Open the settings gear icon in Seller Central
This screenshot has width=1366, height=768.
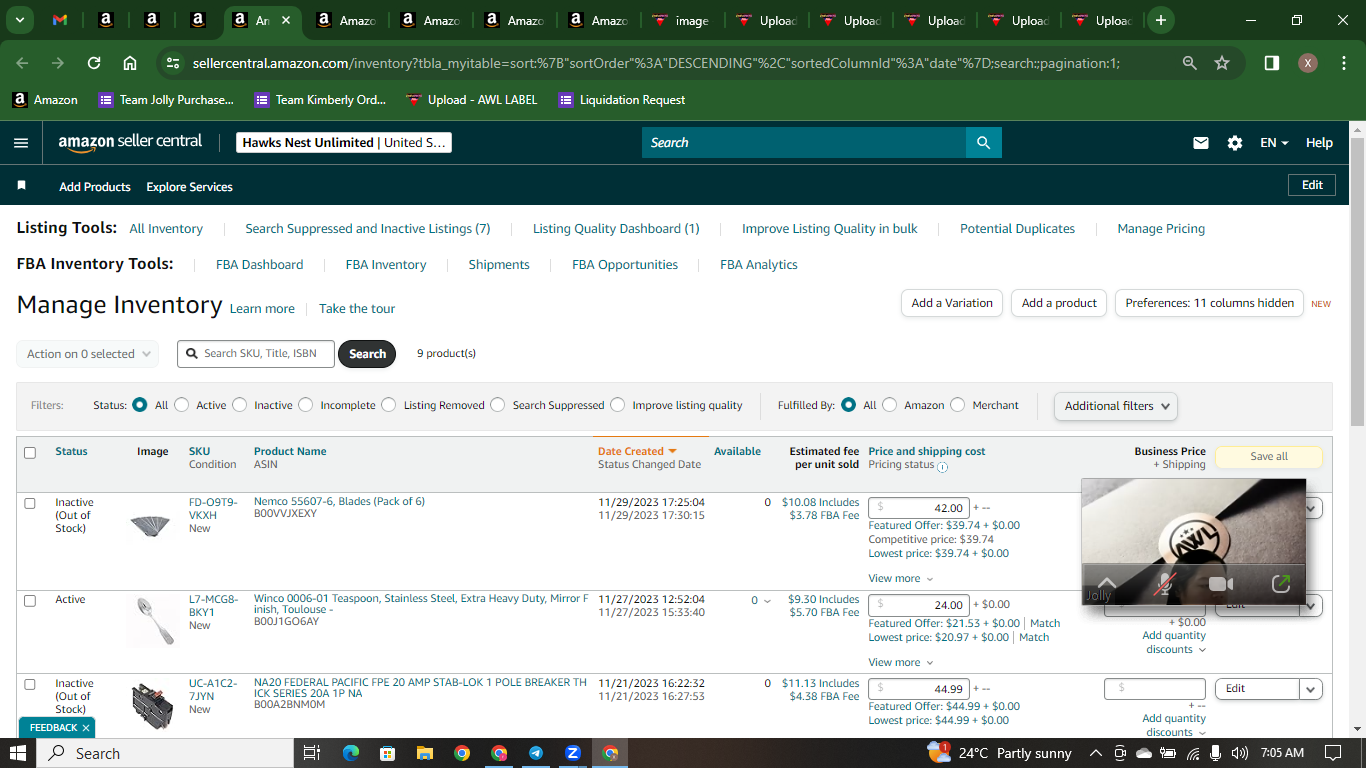coord(1235,143)
